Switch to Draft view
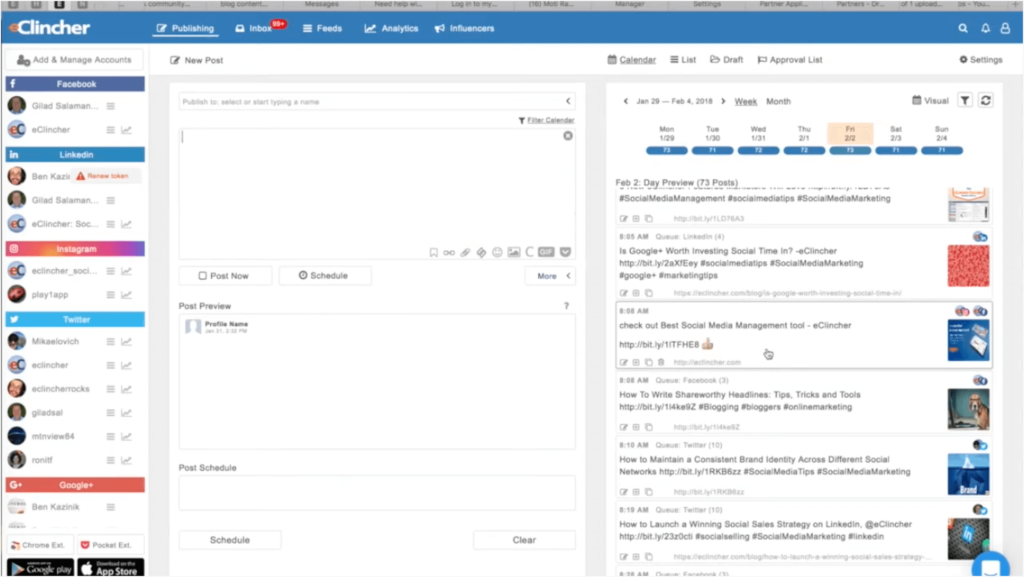The width and height of the screenshot is (1024, 577). coord(726,59)
